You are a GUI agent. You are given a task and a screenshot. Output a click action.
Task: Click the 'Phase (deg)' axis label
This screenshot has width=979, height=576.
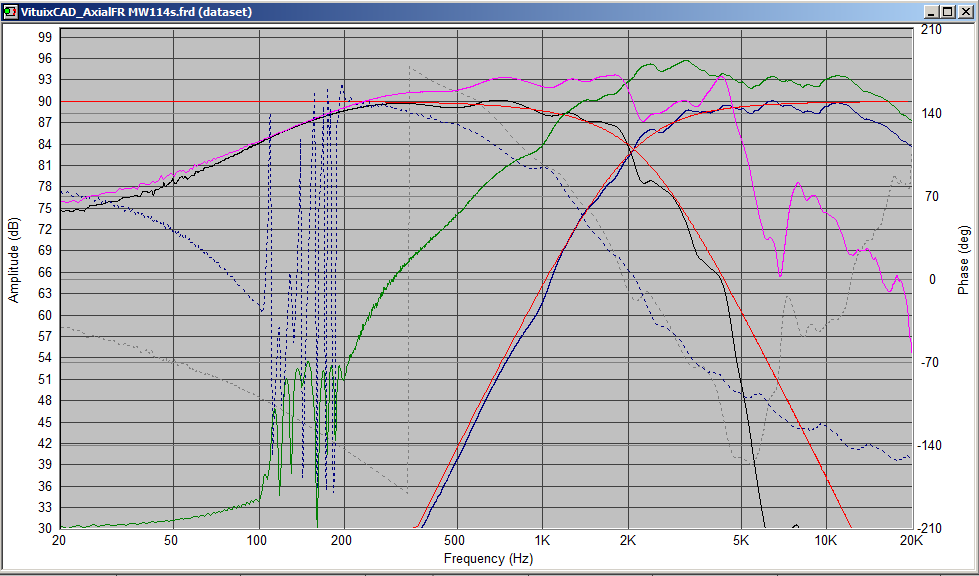pyautogui.click(x=964, y=260)
